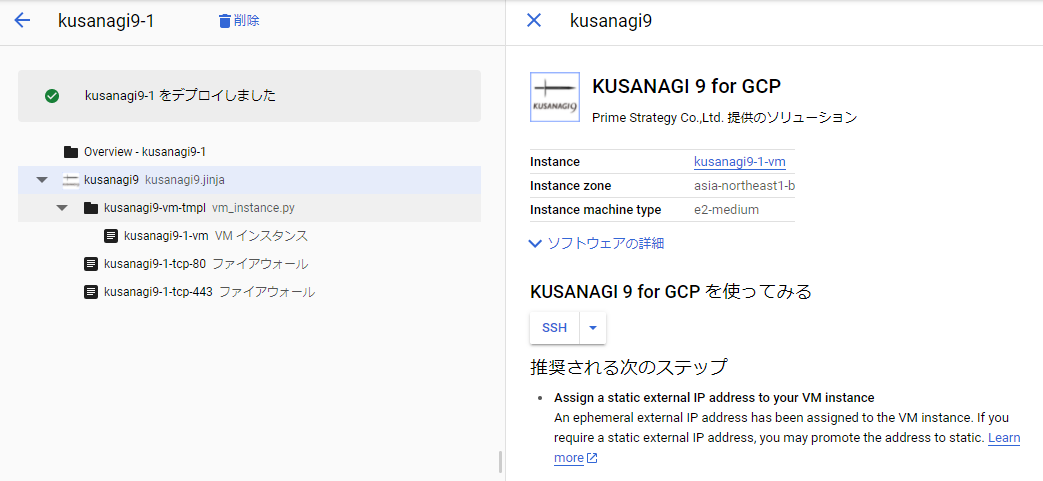1043x481 pixels.
Task: Click the green deployment success checkmark
Action: point(52,96)
